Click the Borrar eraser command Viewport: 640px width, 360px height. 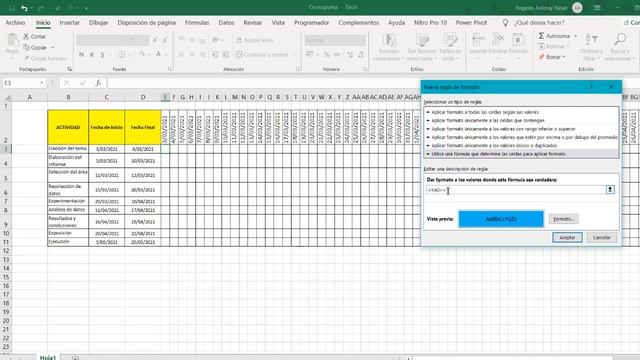coord(551,57)
